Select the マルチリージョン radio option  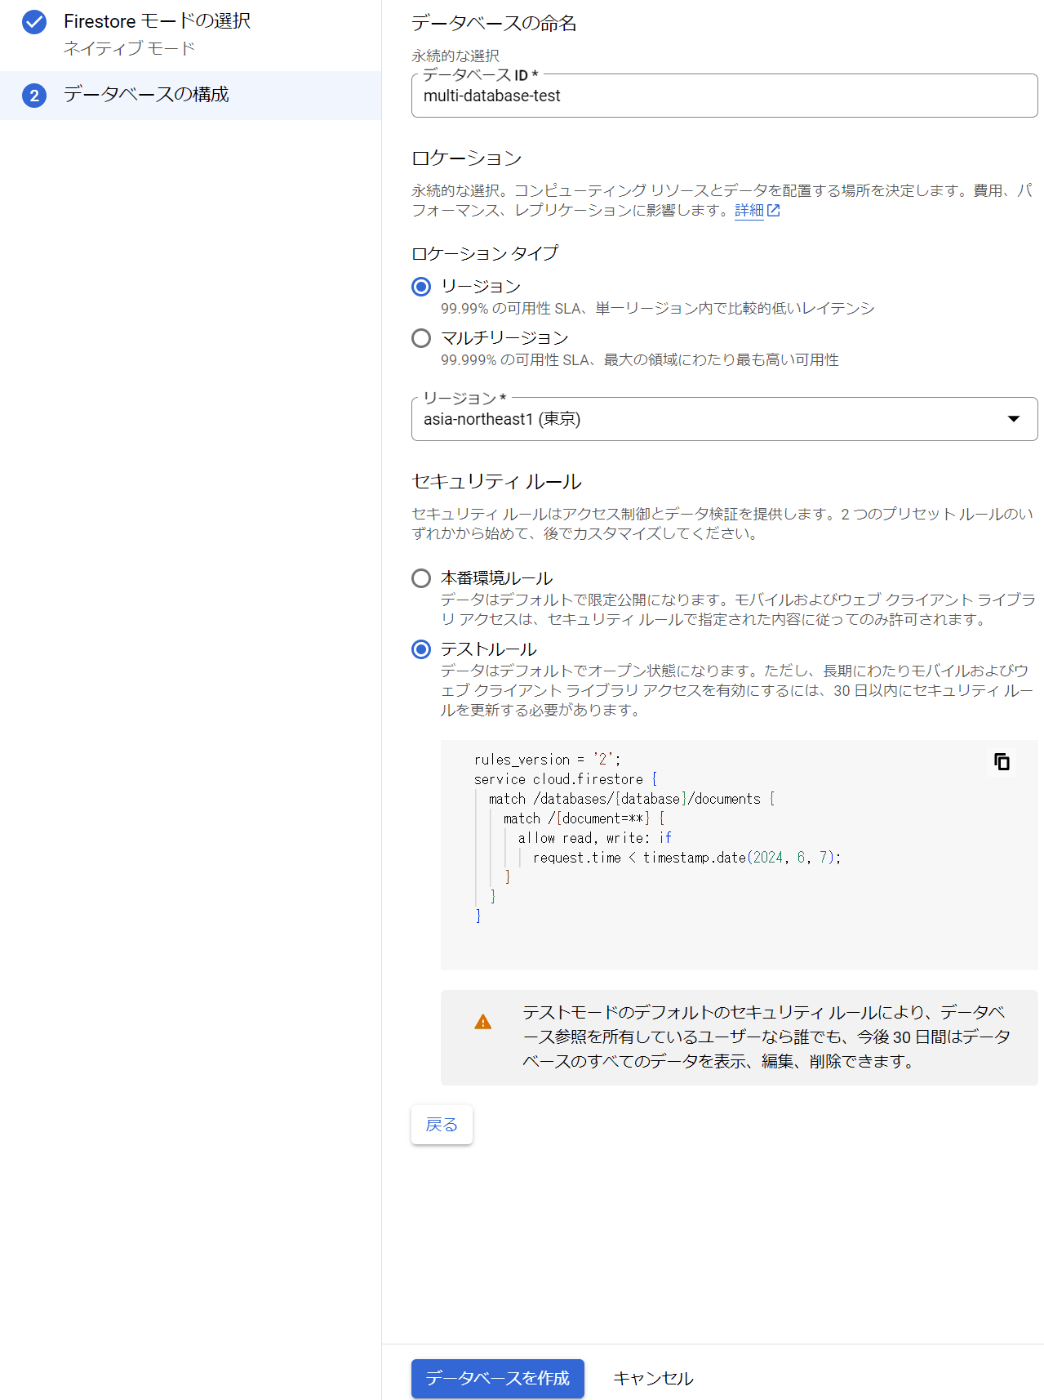pyautogui.click(x=421, y=338)
